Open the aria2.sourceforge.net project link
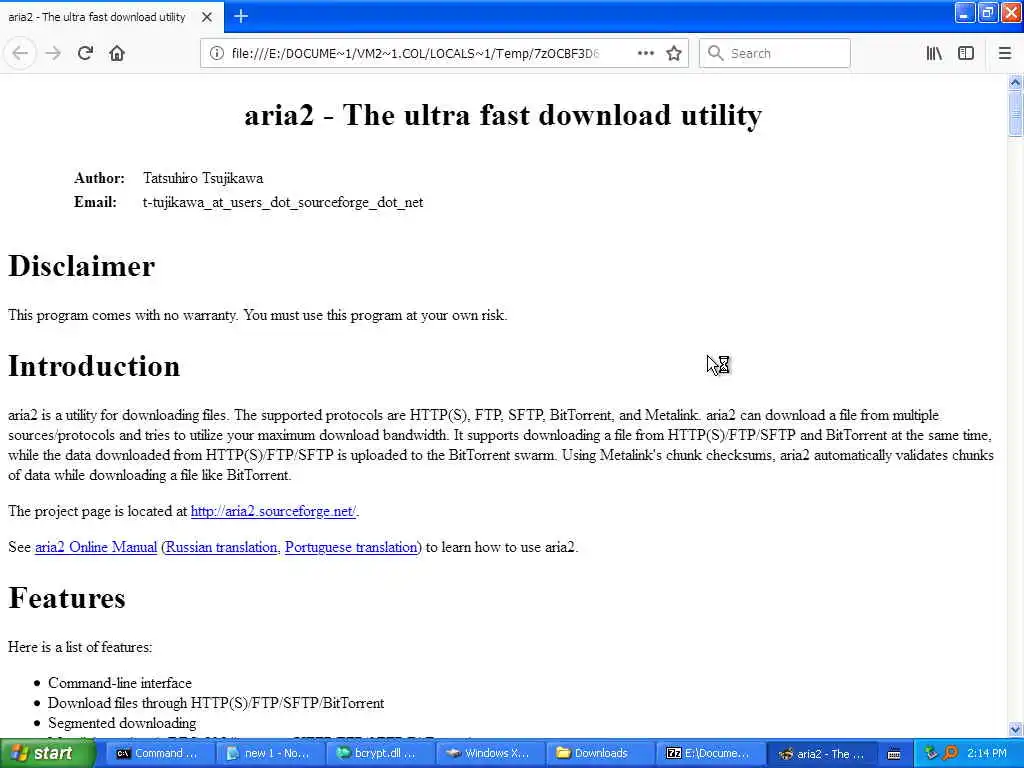The width and height of the screenshot is (1024, 768). [x=273, y=511]
